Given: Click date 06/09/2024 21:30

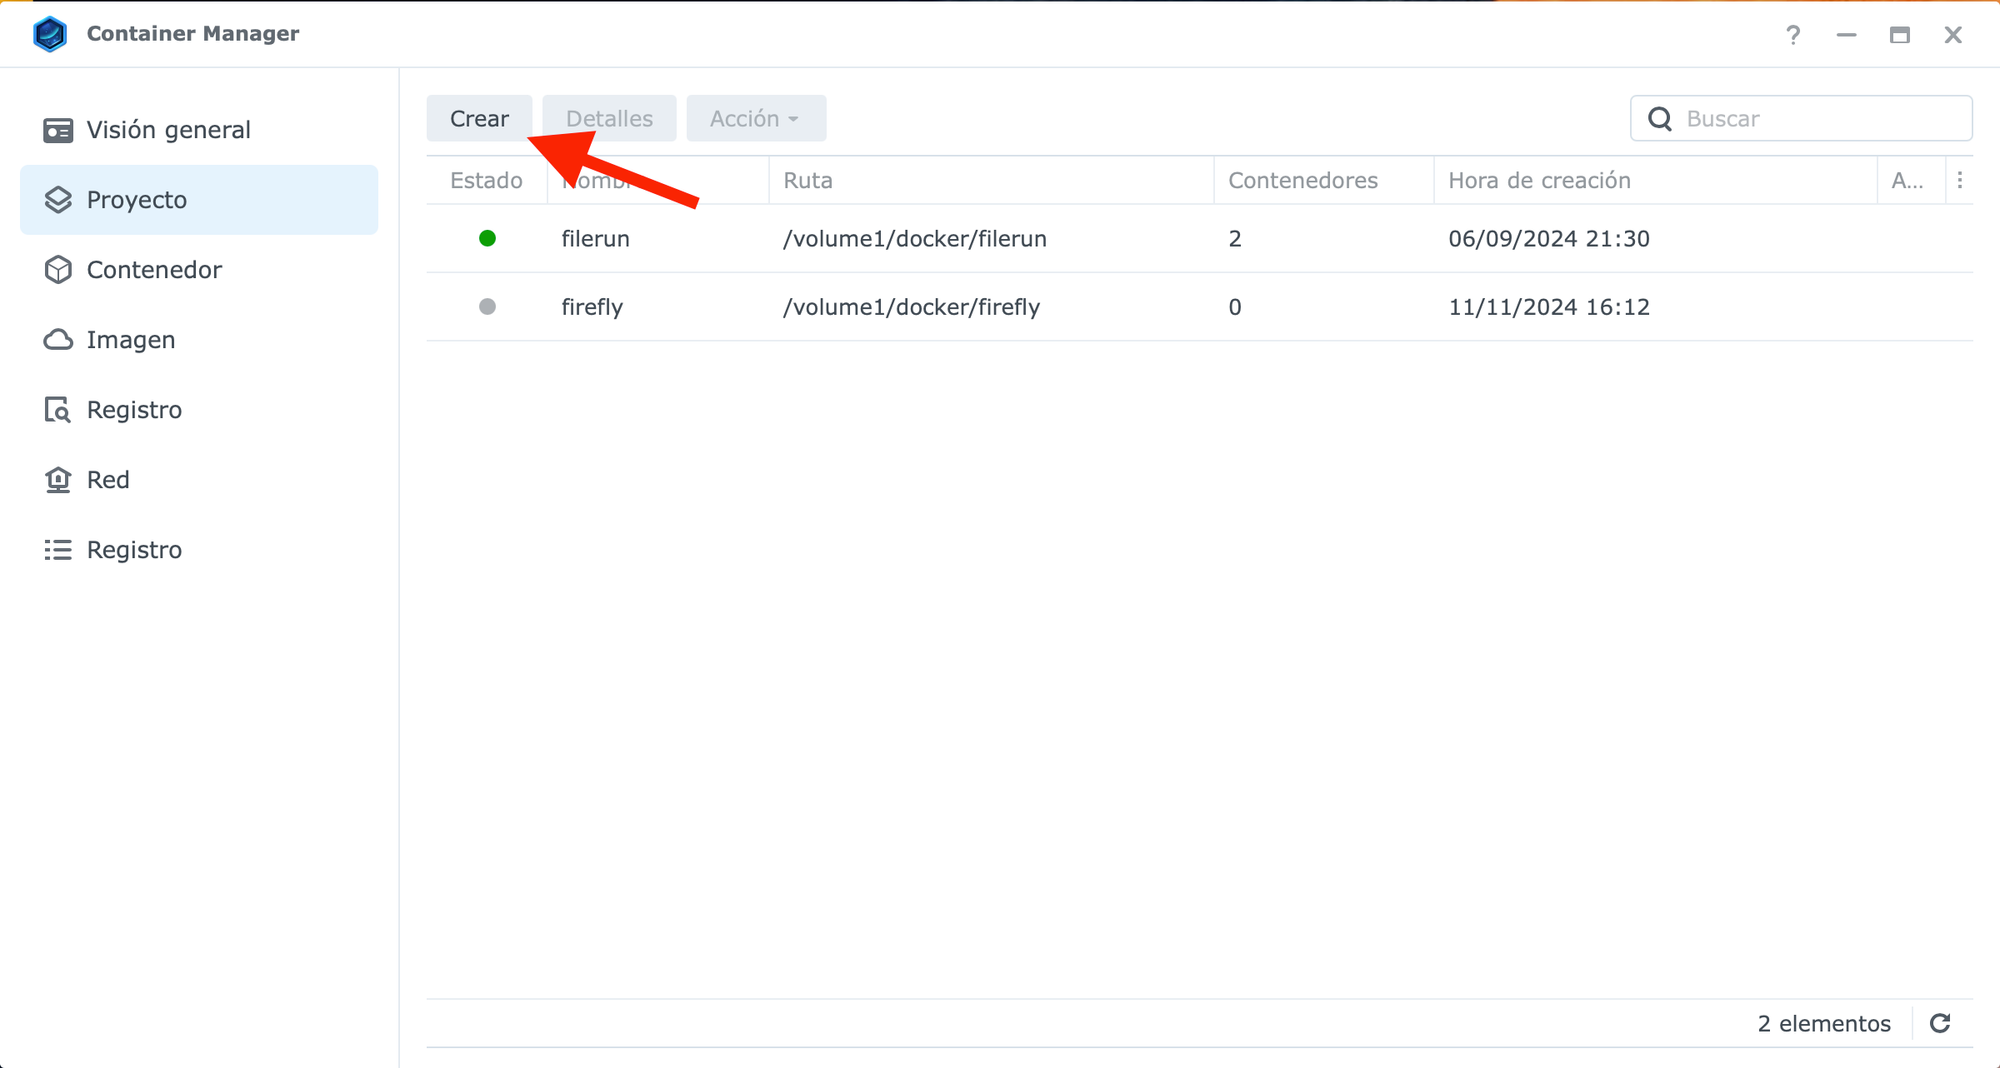Looking at the screenshot, I should tap(1549, 239).
